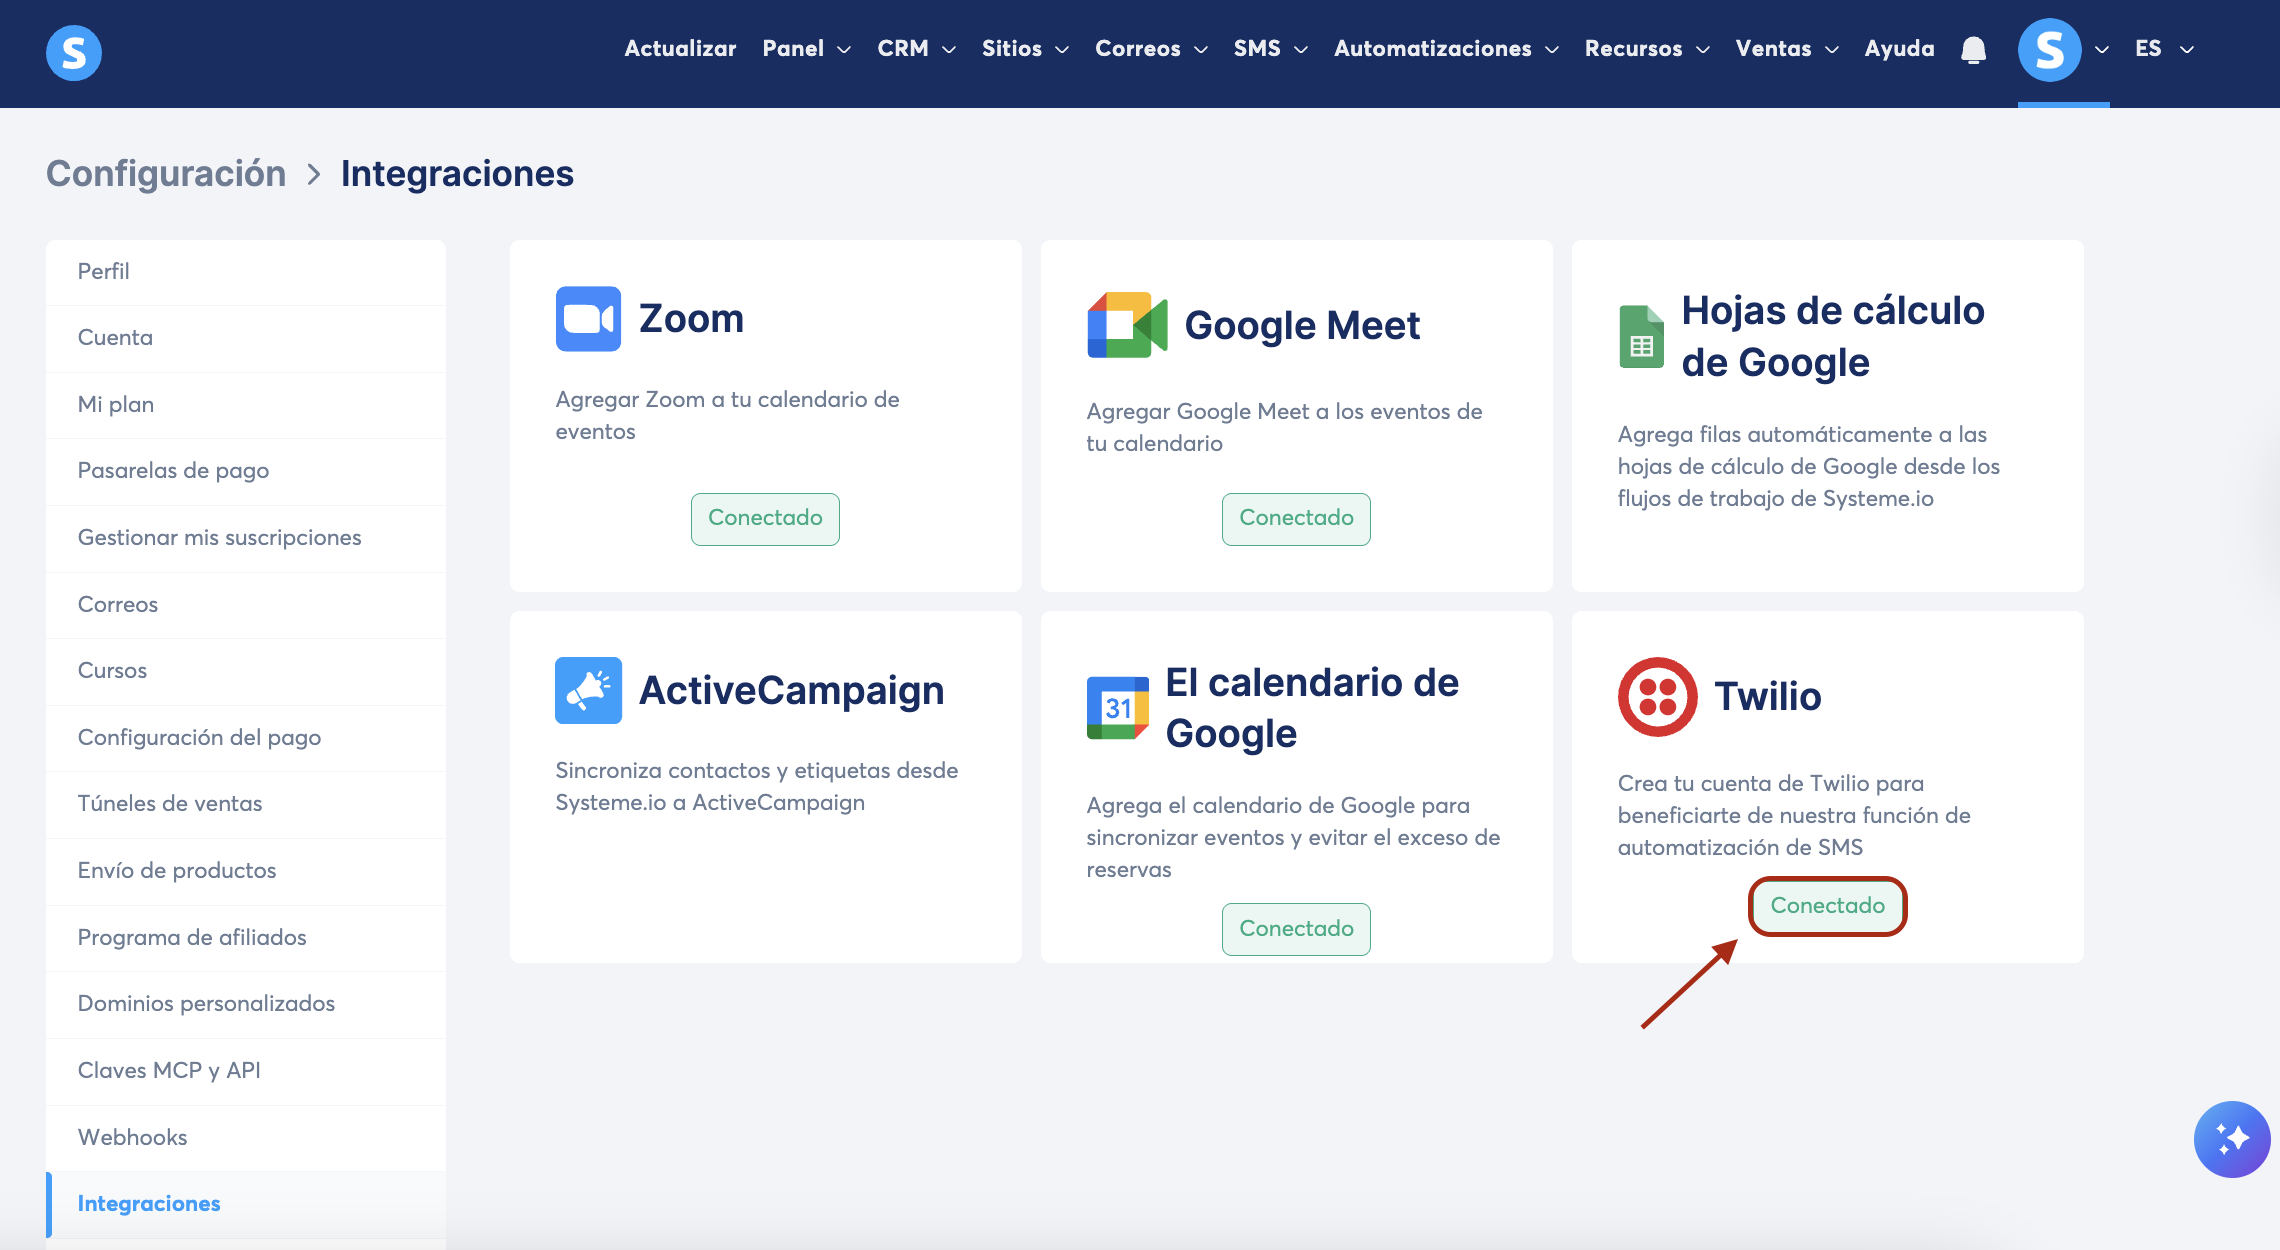2280x1250 pixels.
Task: Click the Systeme.io logo in header
Action: (x=74, y=52)
